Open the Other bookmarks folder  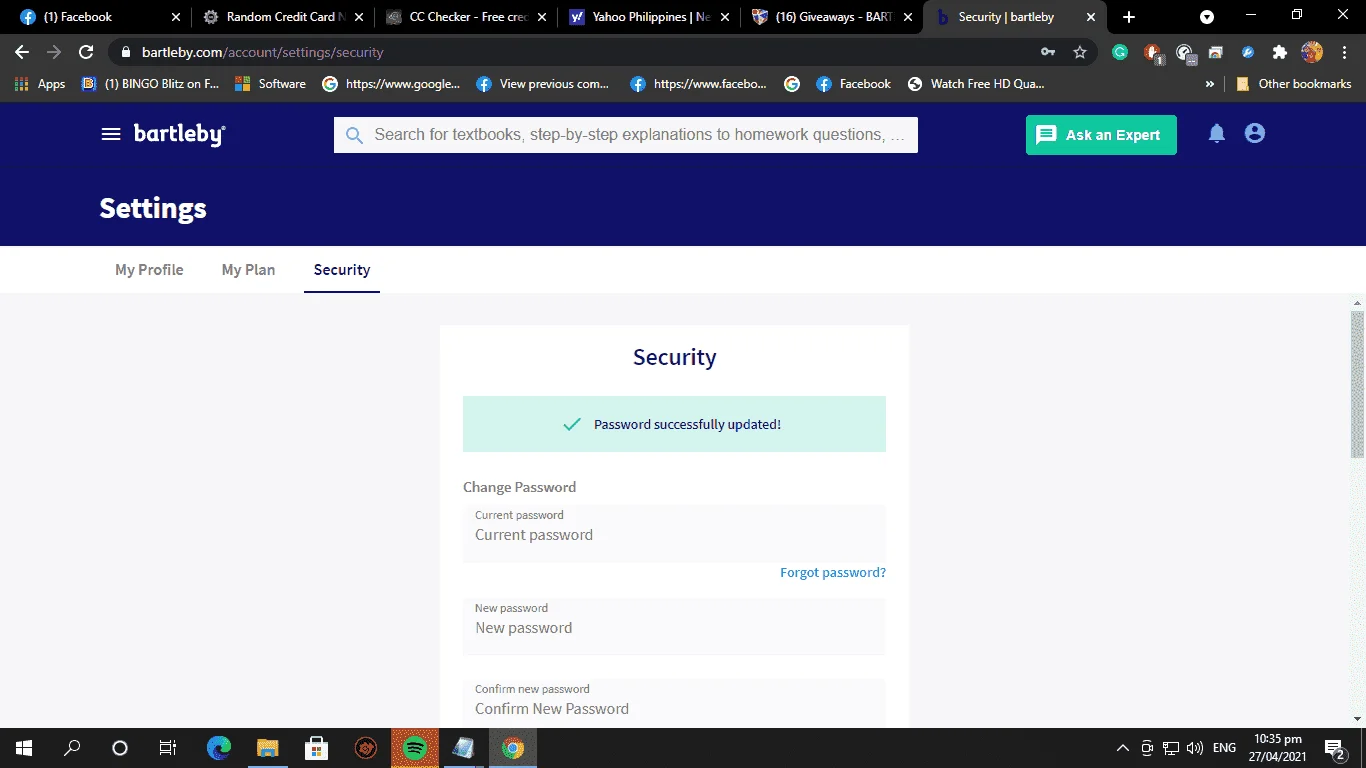1294,84
